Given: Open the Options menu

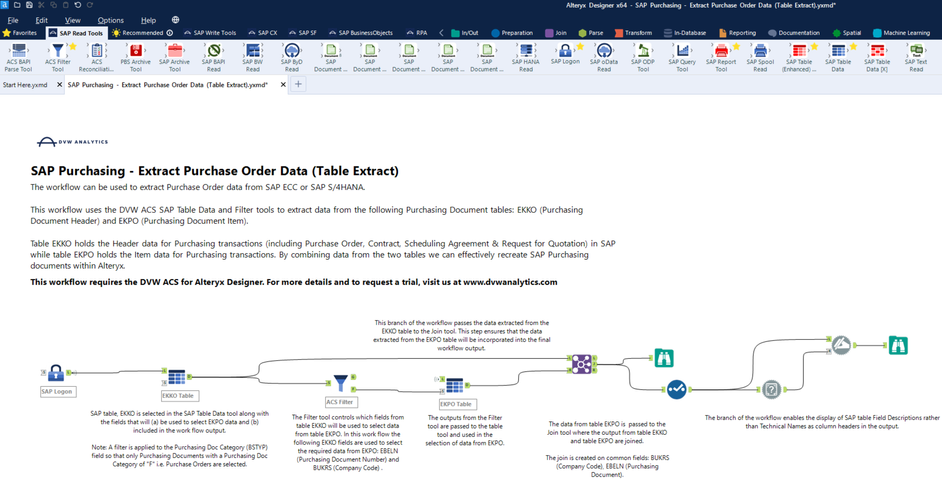Looking at the screenshot, I should coord(111,20).
